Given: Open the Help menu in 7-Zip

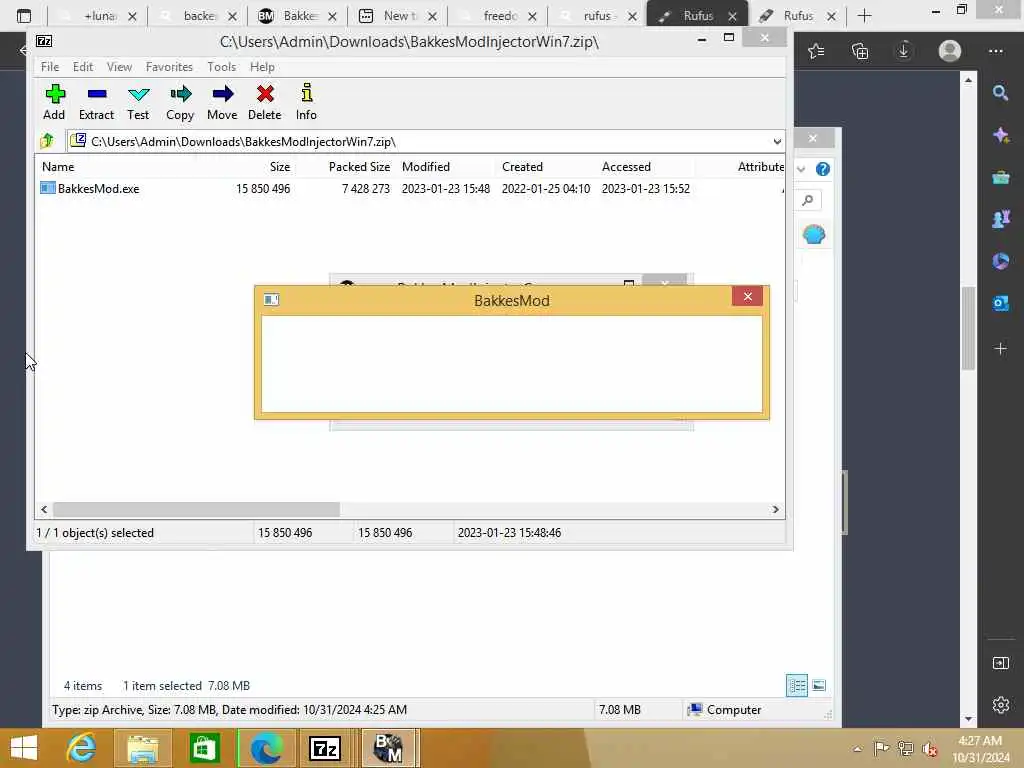Looking at the screenshot, I should tap(262, 67).
